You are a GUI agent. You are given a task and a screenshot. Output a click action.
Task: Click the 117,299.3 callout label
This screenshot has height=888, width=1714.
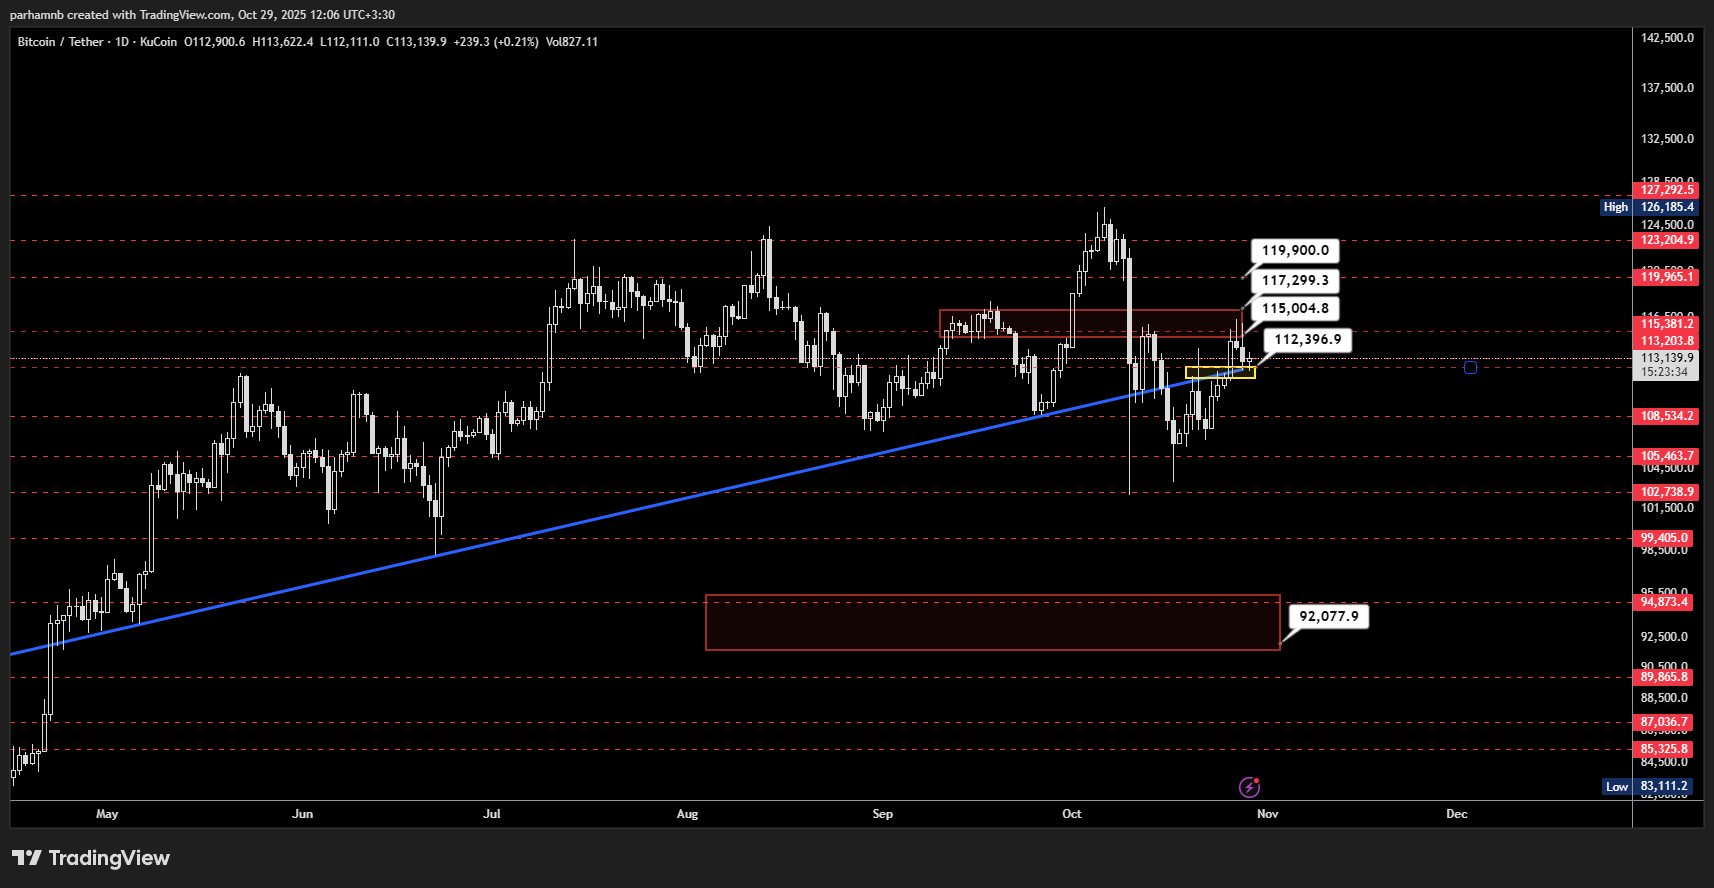[x=1295, y=281]
